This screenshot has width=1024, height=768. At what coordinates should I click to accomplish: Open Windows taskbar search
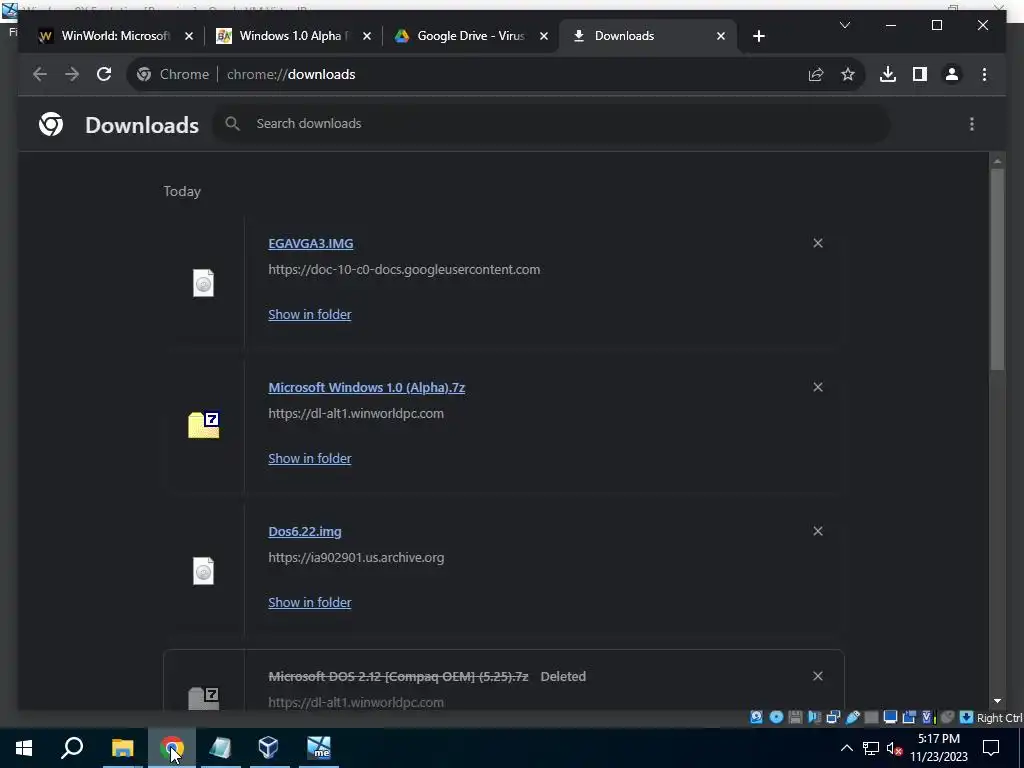click(x=72, y=748)
